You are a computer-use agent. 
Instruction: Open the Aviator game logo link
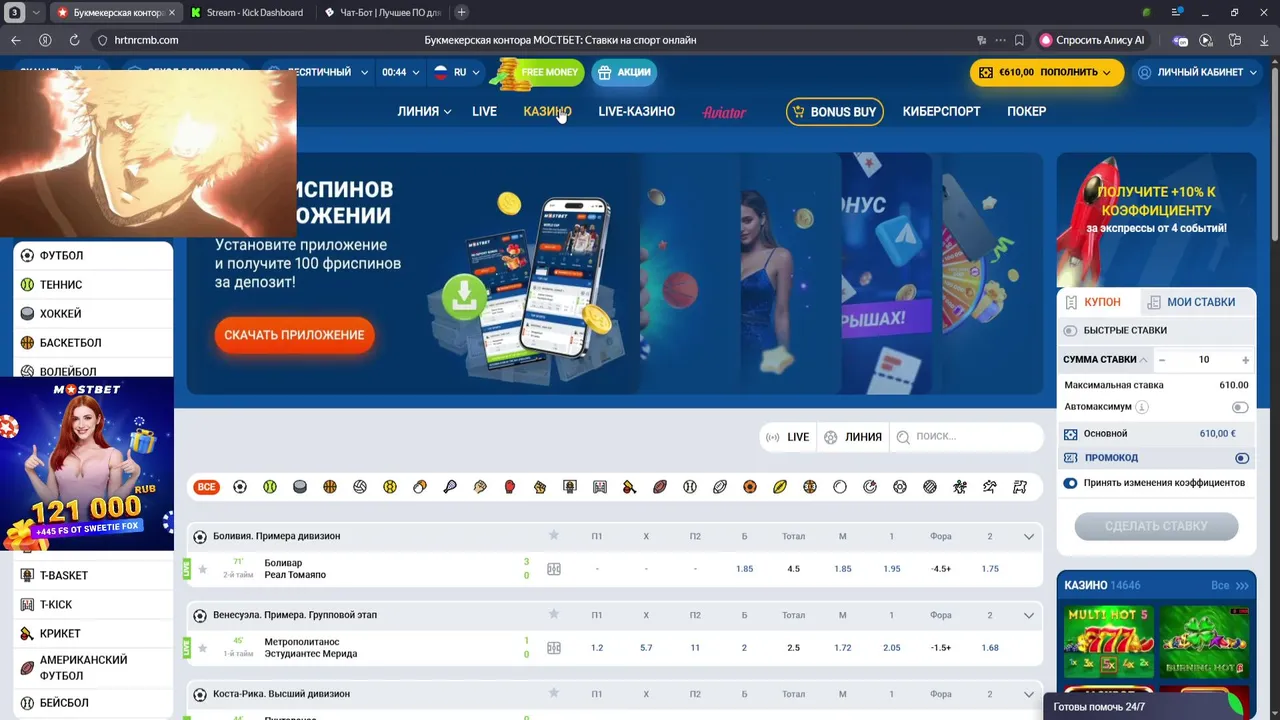click(725, 112)
